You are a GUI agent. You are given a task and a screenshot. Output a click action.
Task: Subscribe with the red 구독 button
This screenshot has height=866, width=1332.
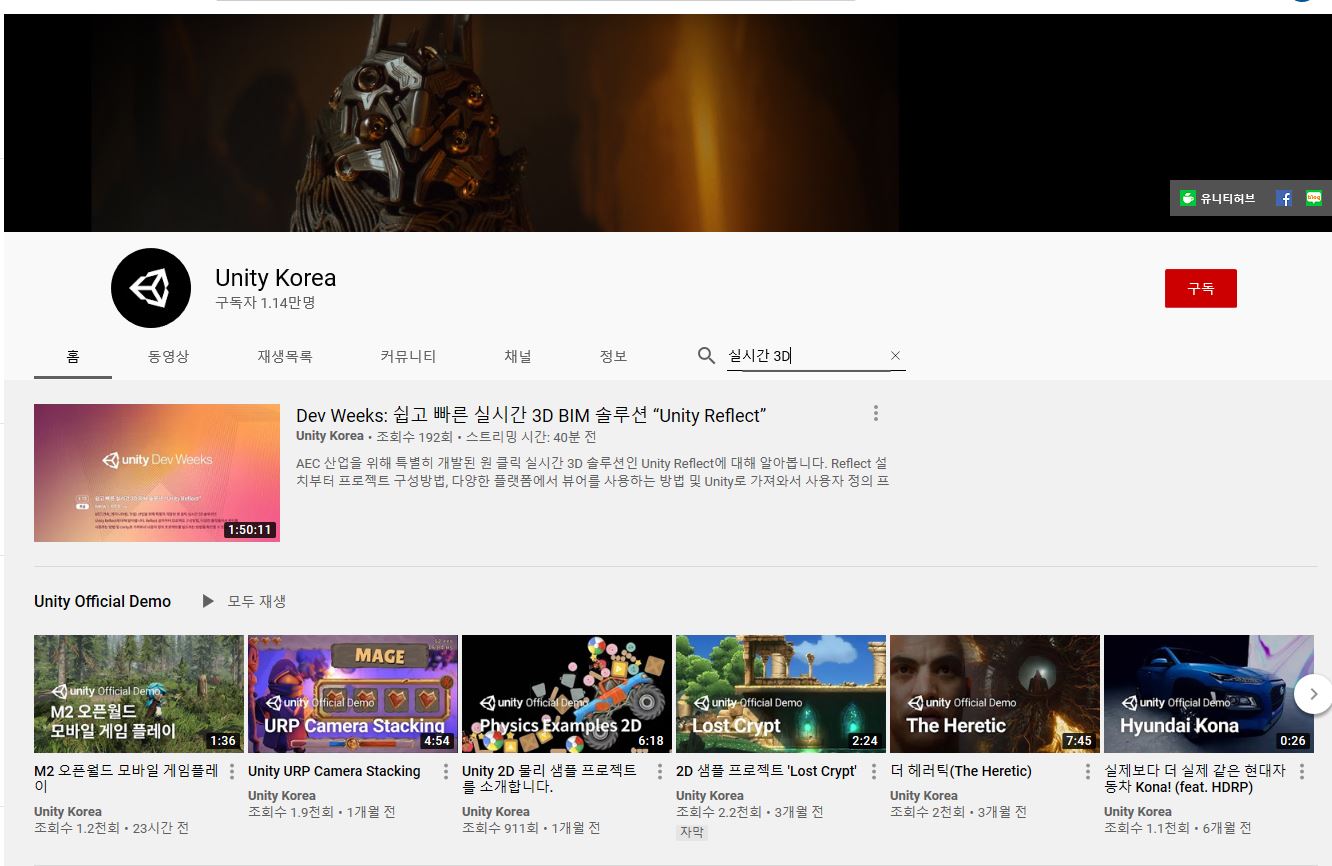(1201, 288)
